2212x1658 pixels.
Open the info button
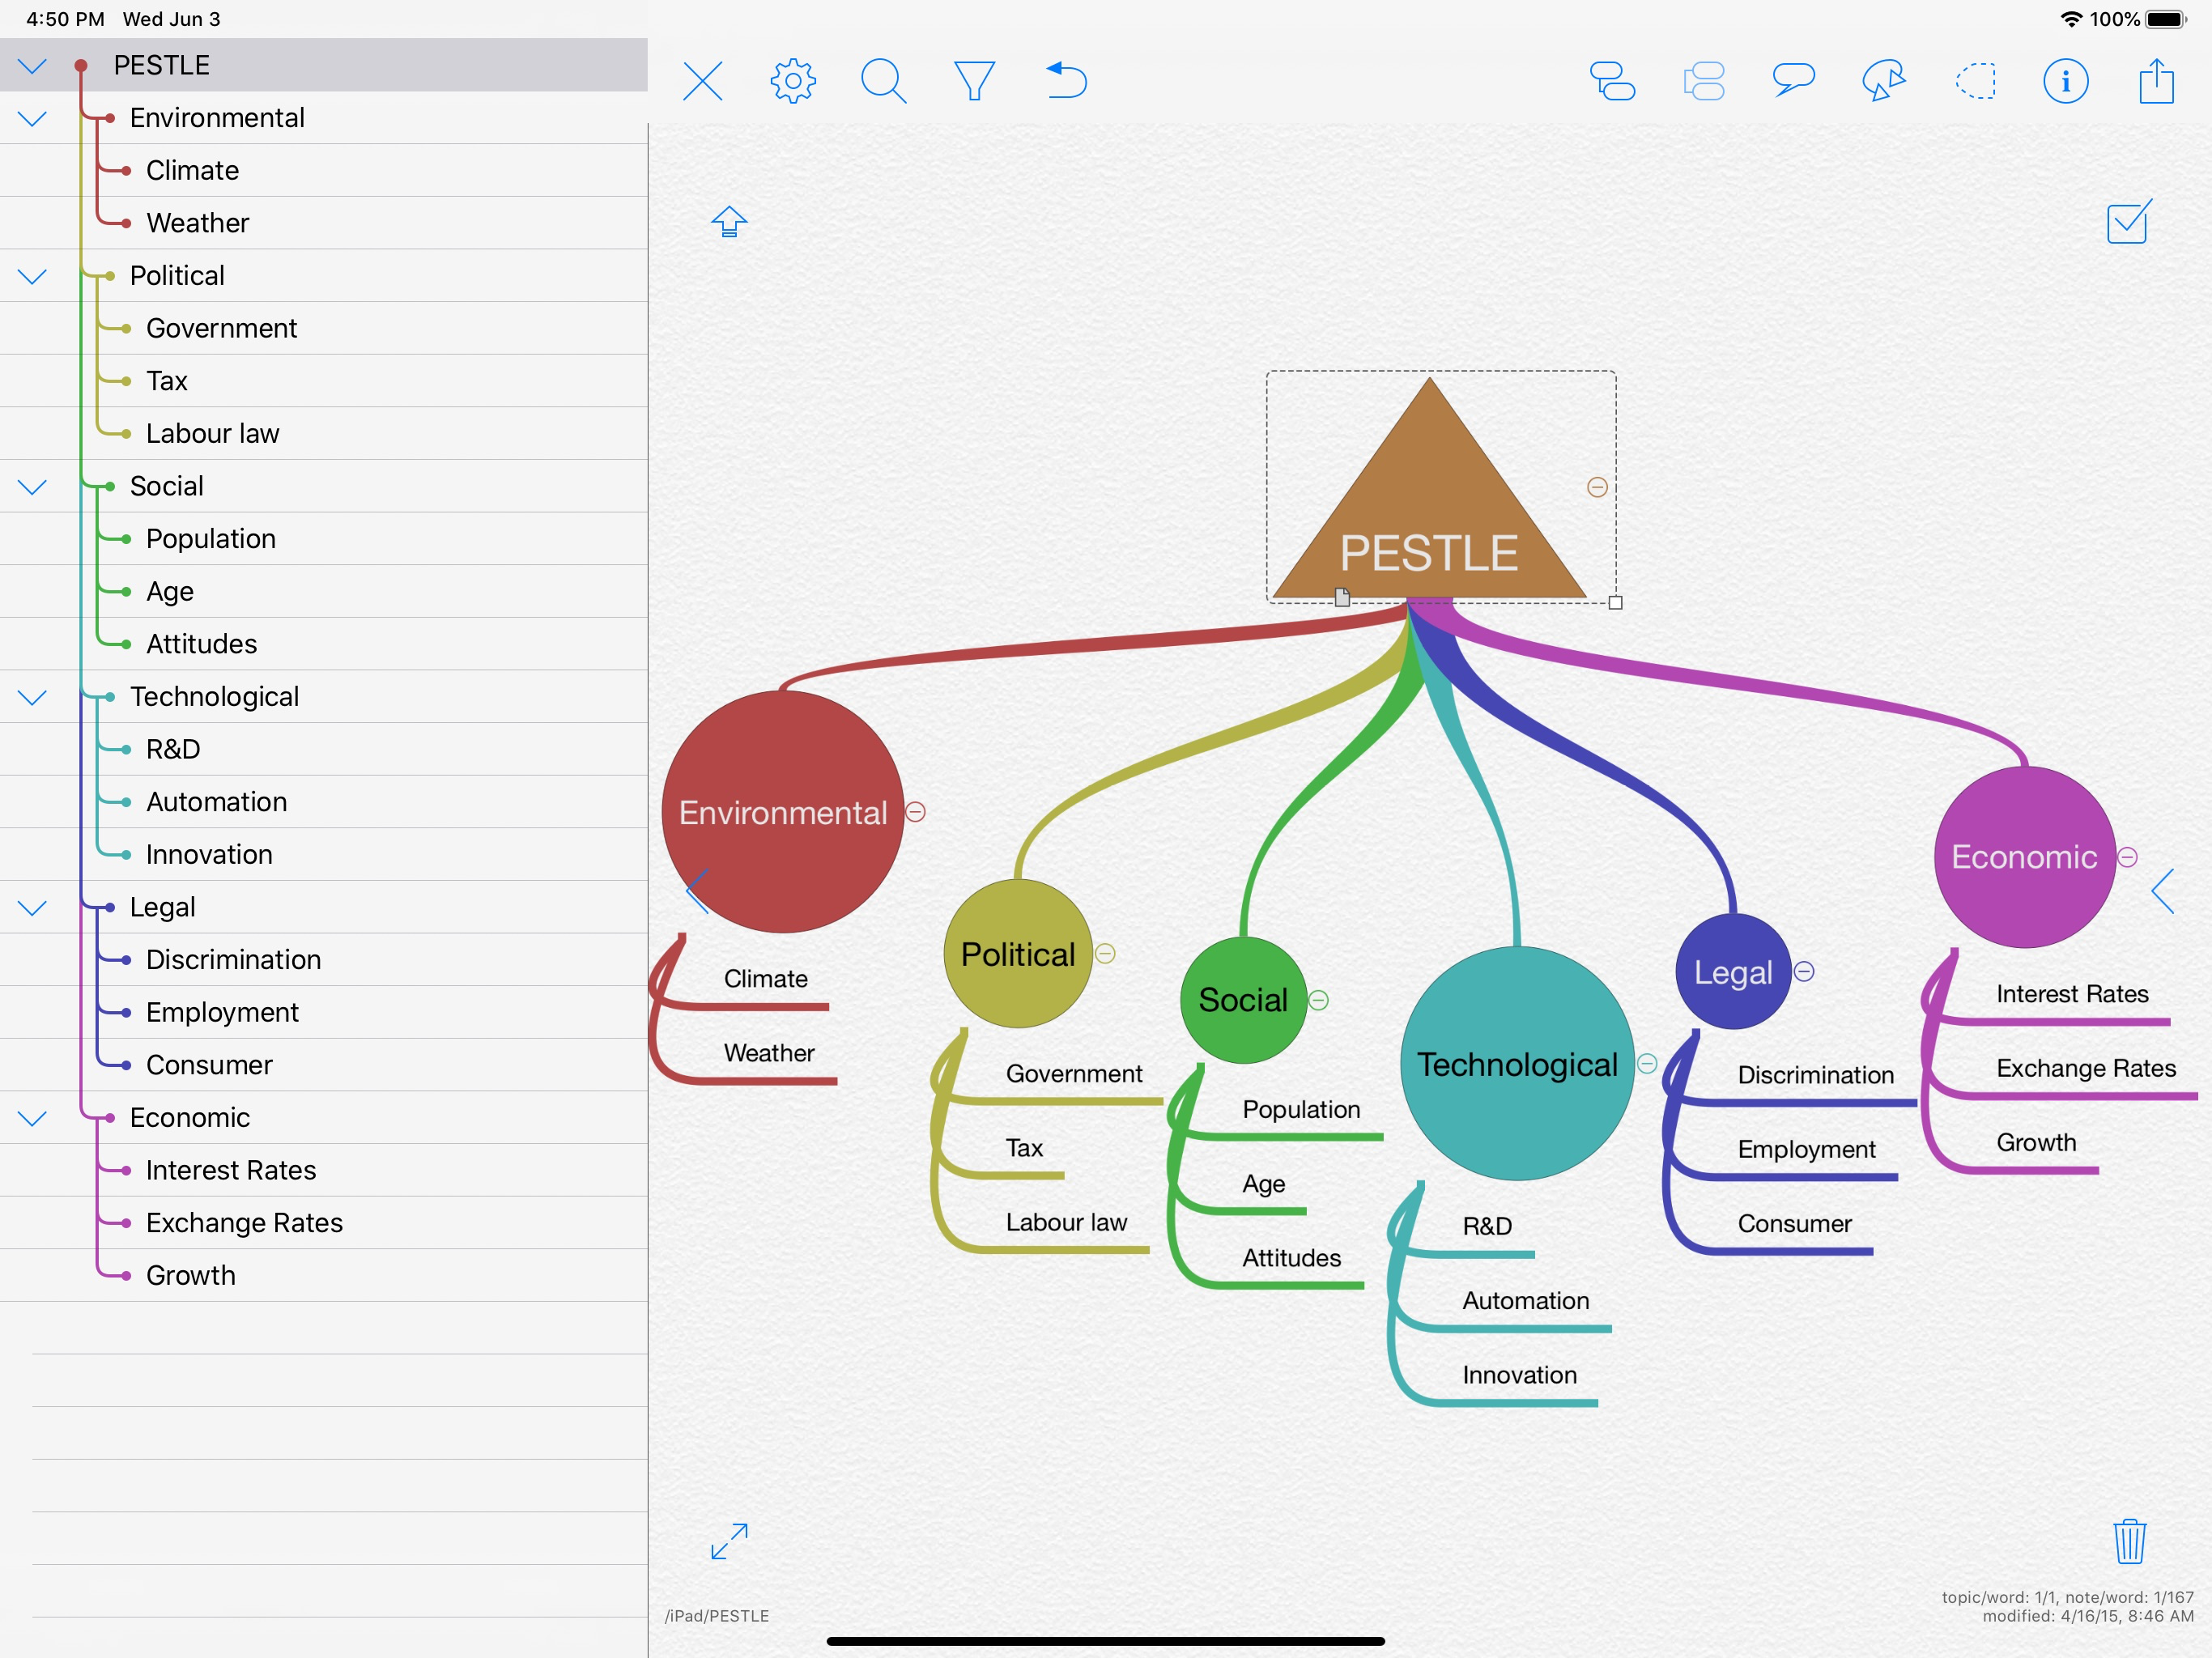2065,81
